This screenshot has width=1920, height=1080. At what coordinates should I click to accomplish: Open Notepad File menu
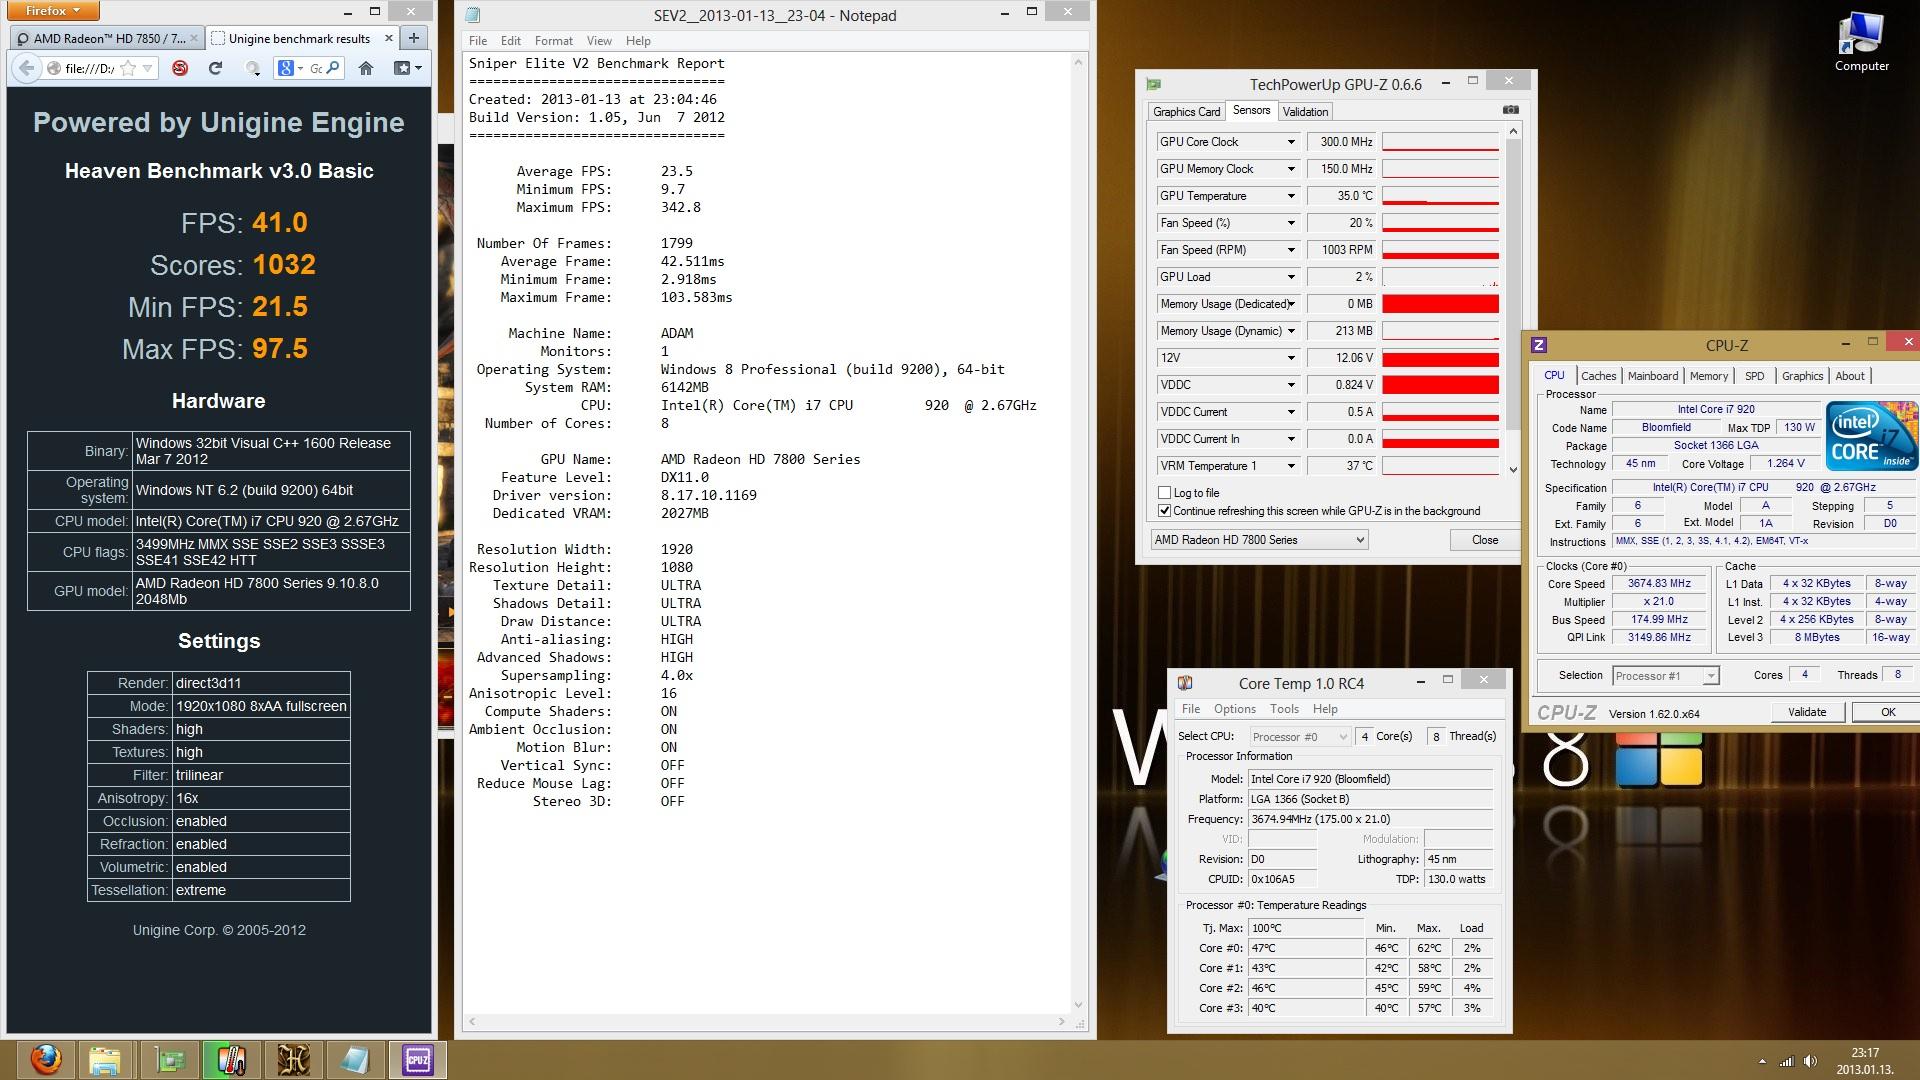[478, 41]
